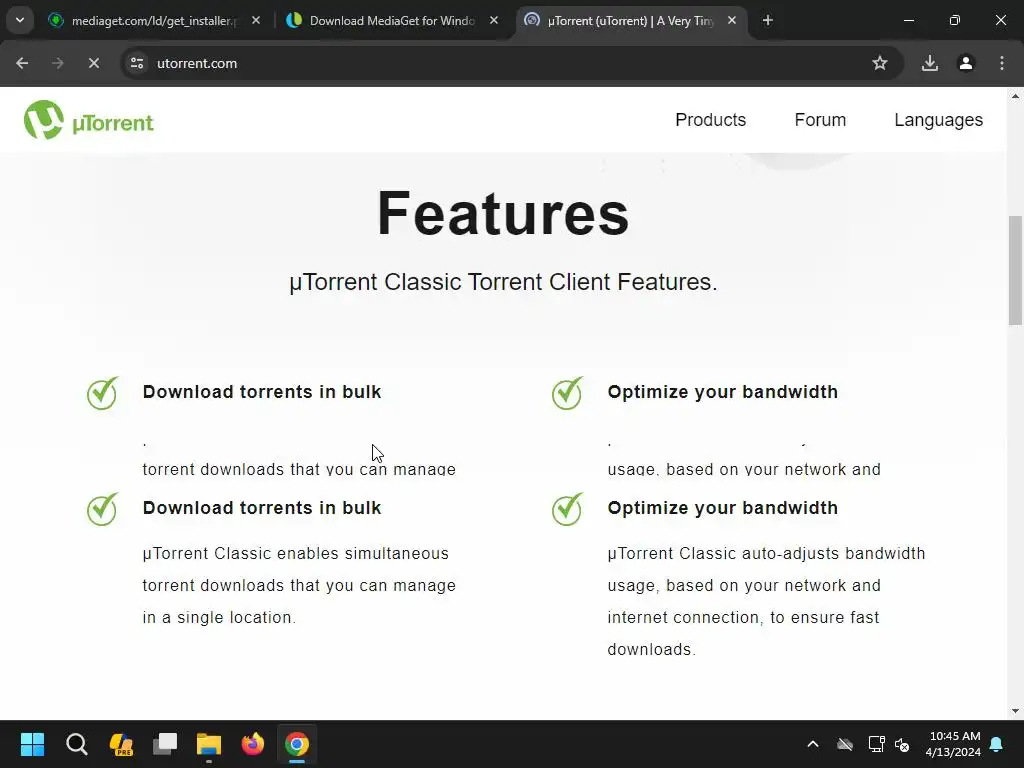Screen dimensions: 1024x768
Task: Open the notifications bell icon
Action: (997, 744)
